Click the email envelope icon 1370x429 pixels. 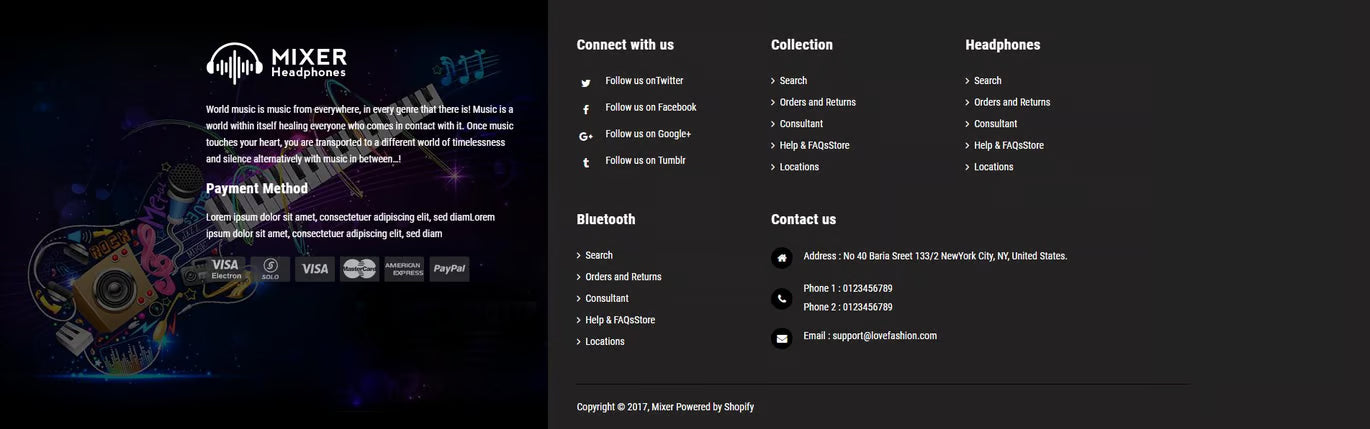tap(782, 338)
